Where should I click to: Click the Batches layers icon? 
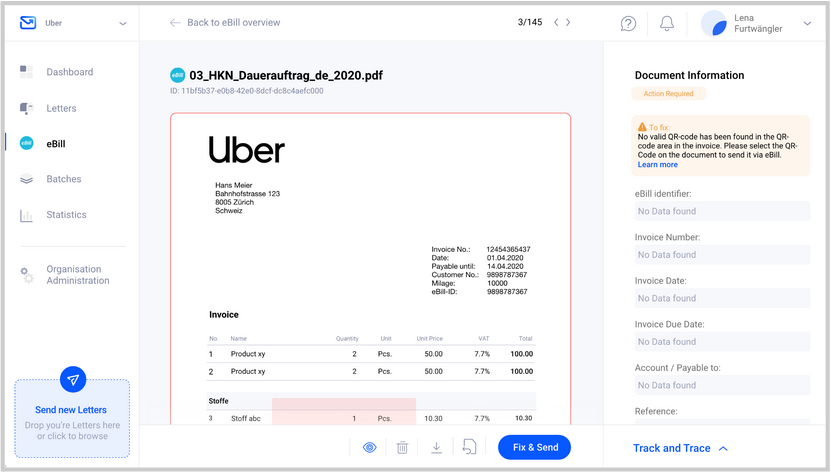[26, 179]
